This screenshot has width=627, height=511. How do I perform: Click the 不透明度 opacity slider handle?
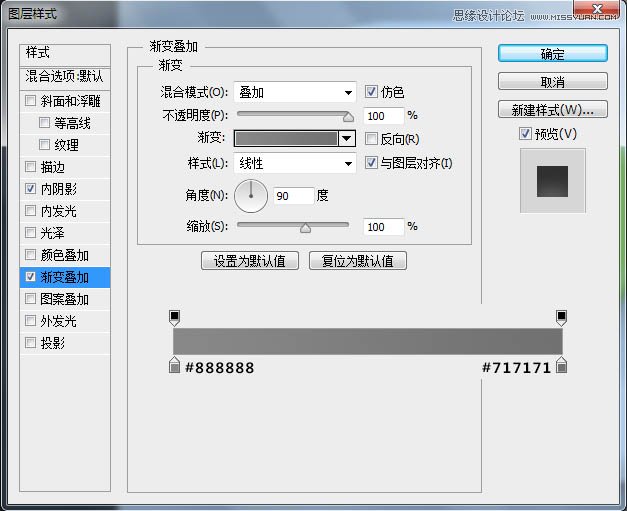click(x=348, y=116)
